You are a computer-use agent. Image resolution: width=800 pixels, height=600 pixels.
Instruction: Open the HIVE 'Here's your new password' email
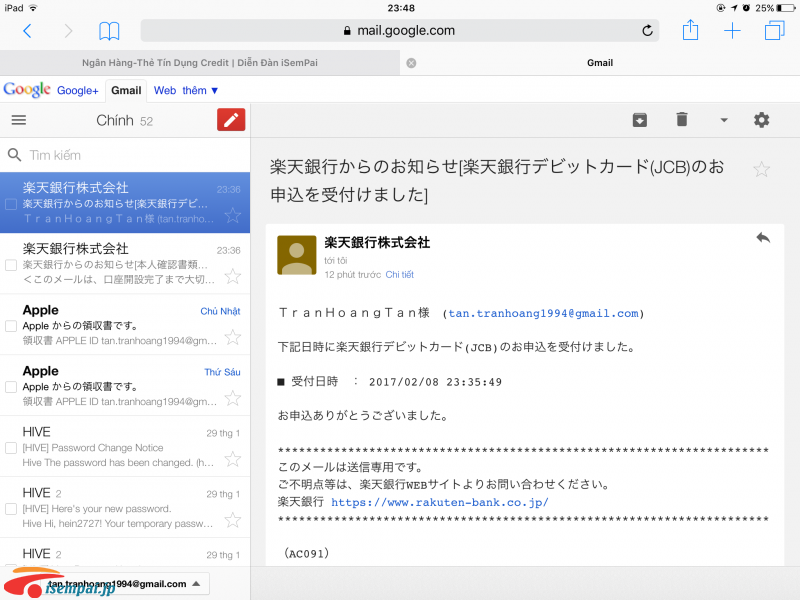[125, 507]
